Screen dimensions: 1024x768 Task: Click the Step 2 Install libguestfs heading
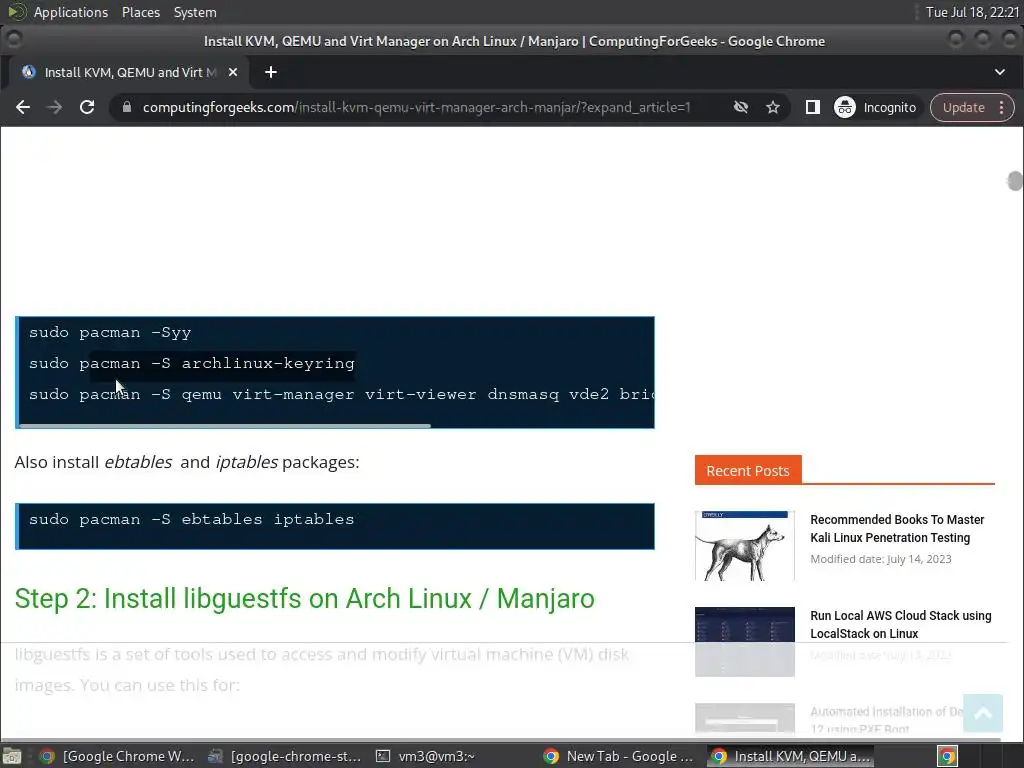(x=304, y=599)
